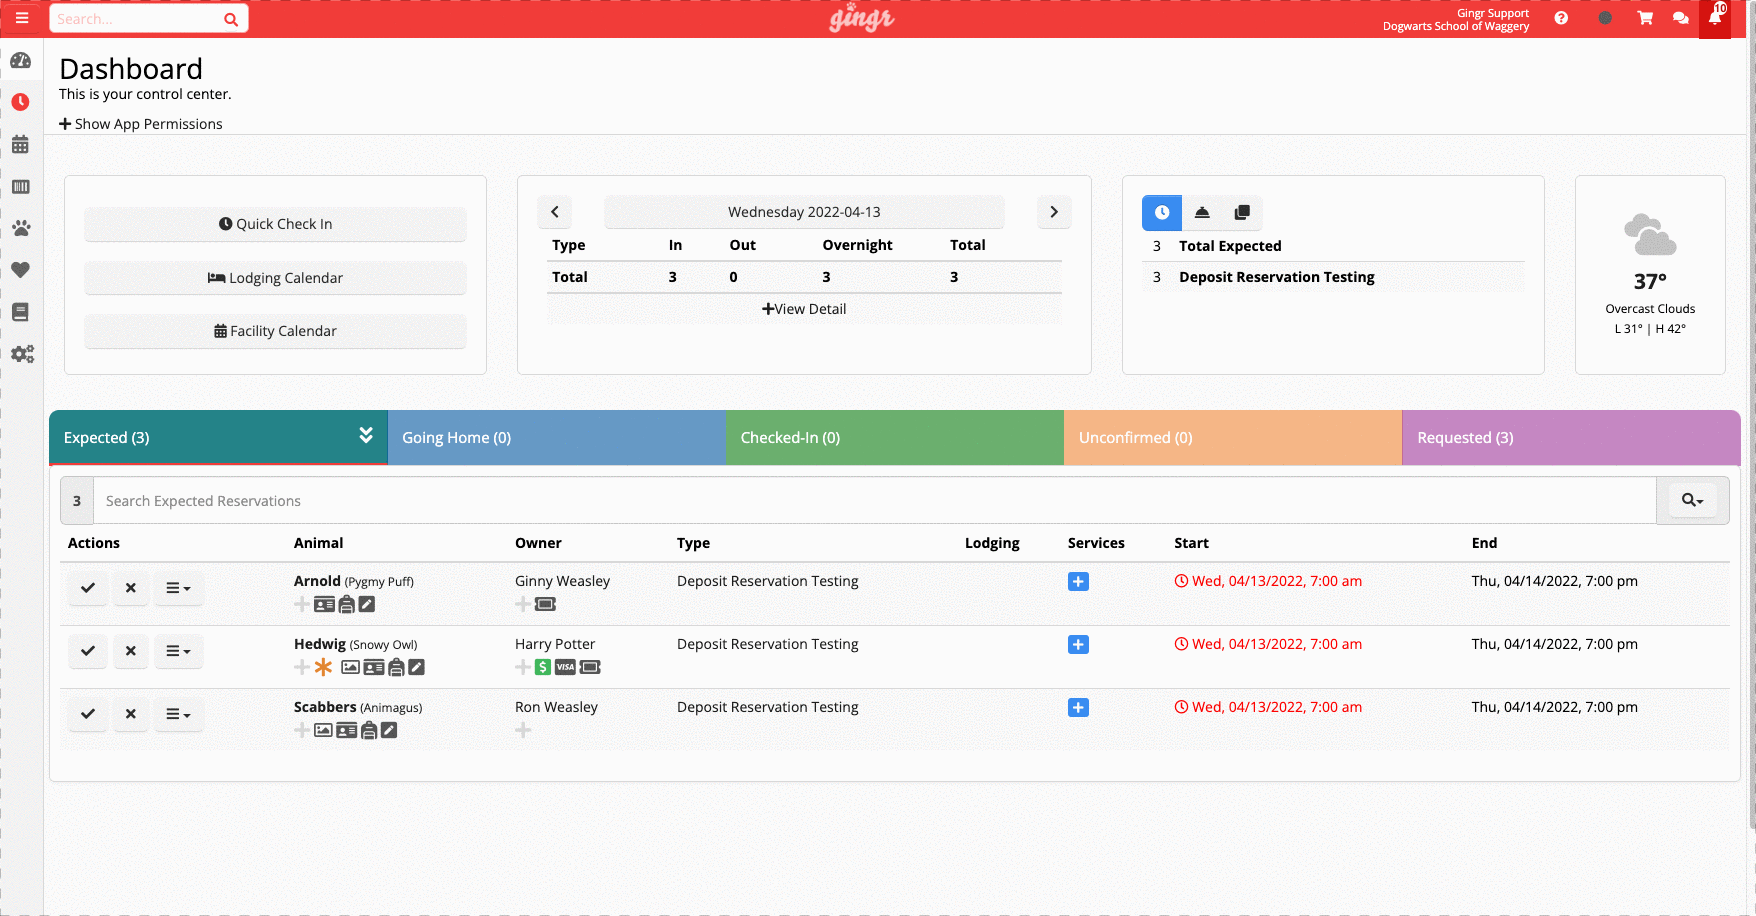Check in Scabbers with the checkmark button

(88, 714)
